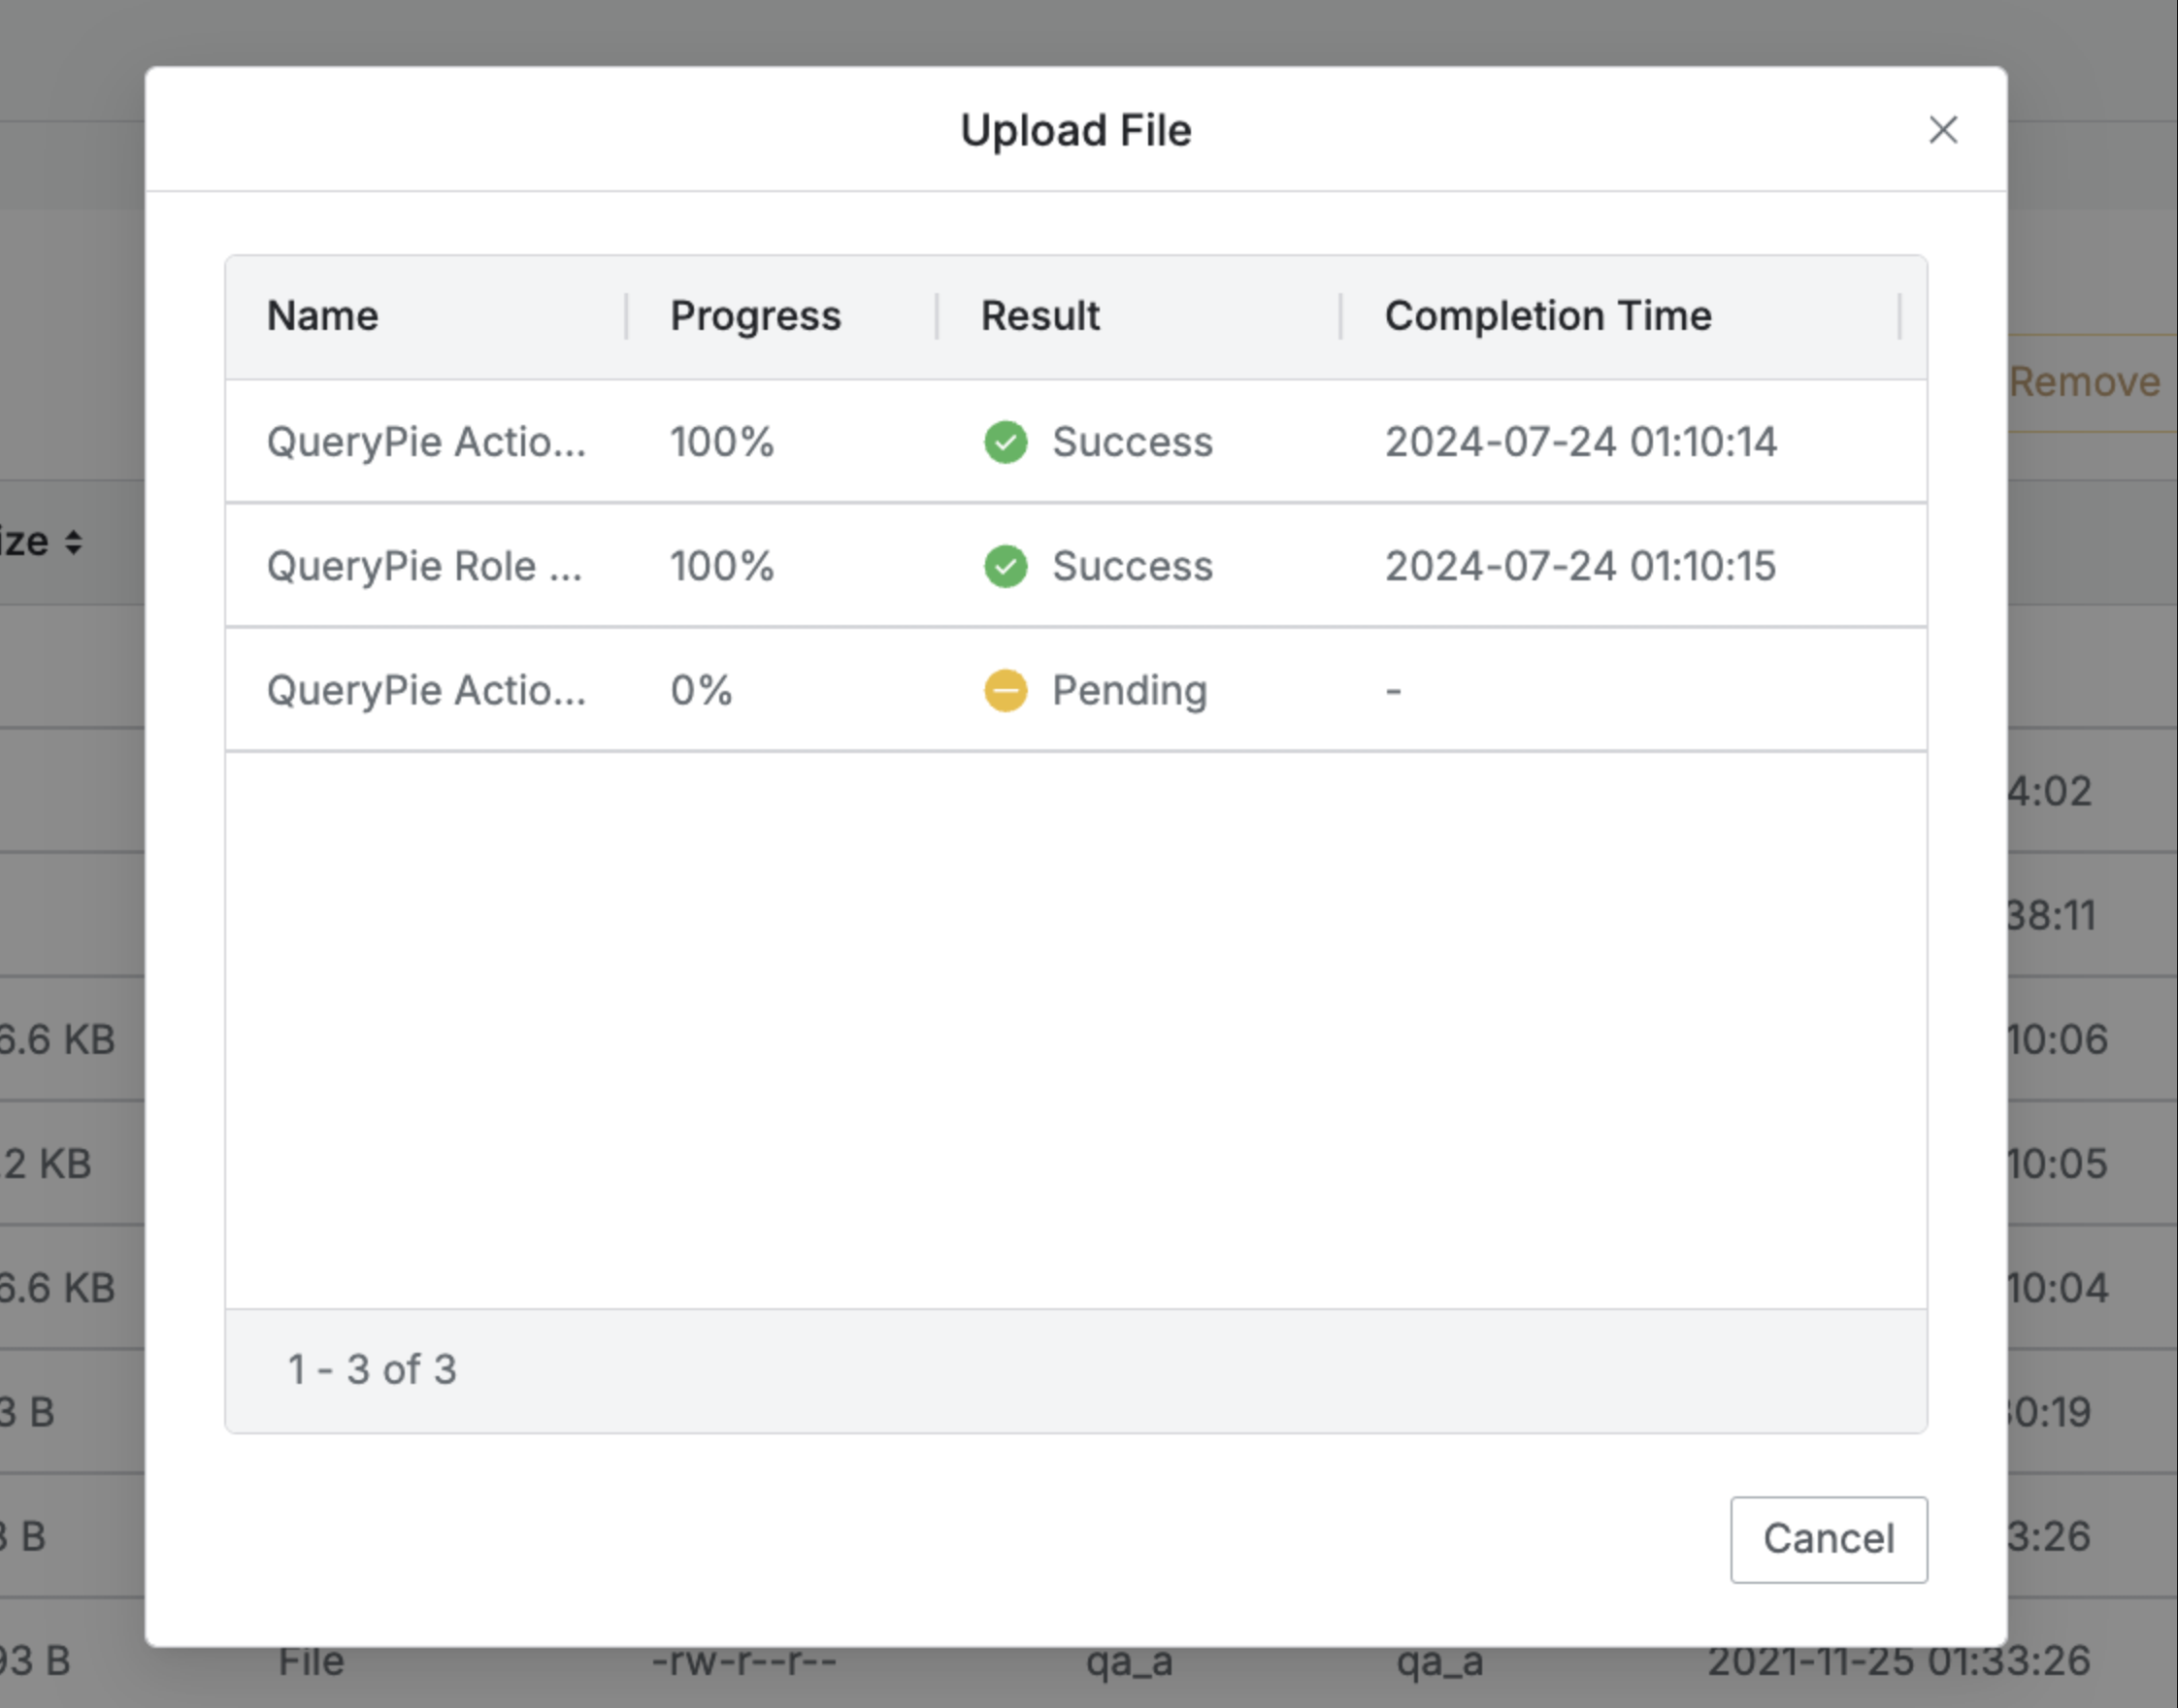The height and width of the screenshot is (1708, 2178).
Task: Select first QueryPie Actio... file name
Action: (426, 442)
